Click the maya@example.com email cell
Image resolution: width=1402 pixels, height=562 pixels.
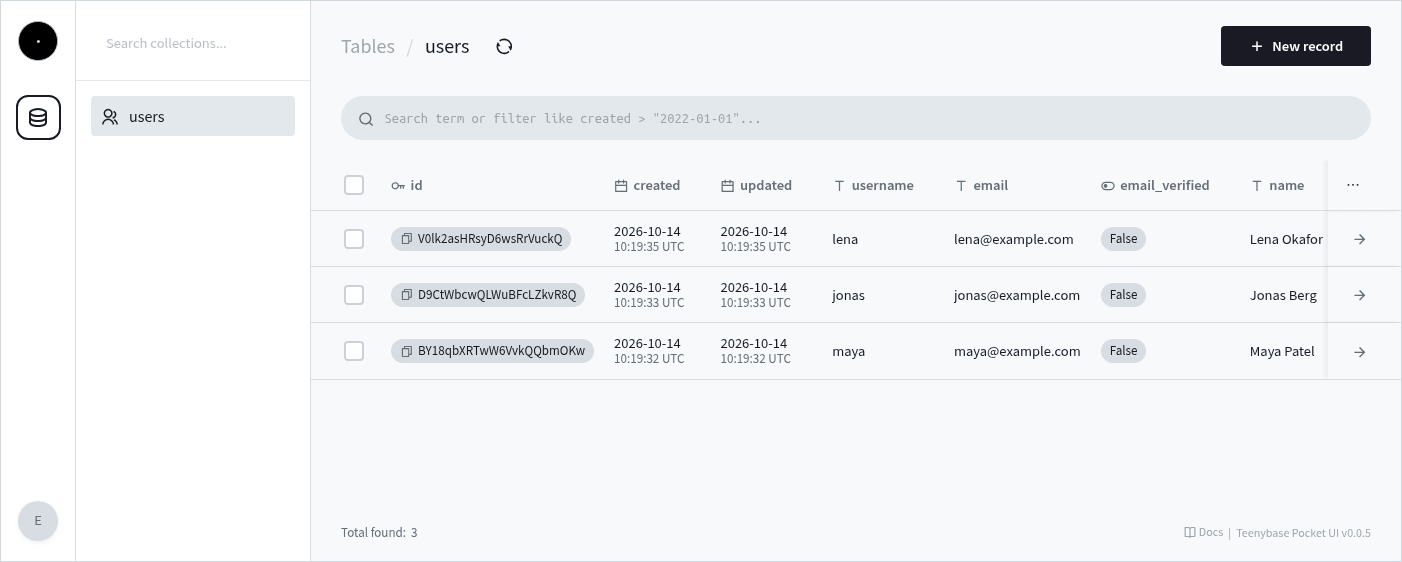[x=1017, y=351]
